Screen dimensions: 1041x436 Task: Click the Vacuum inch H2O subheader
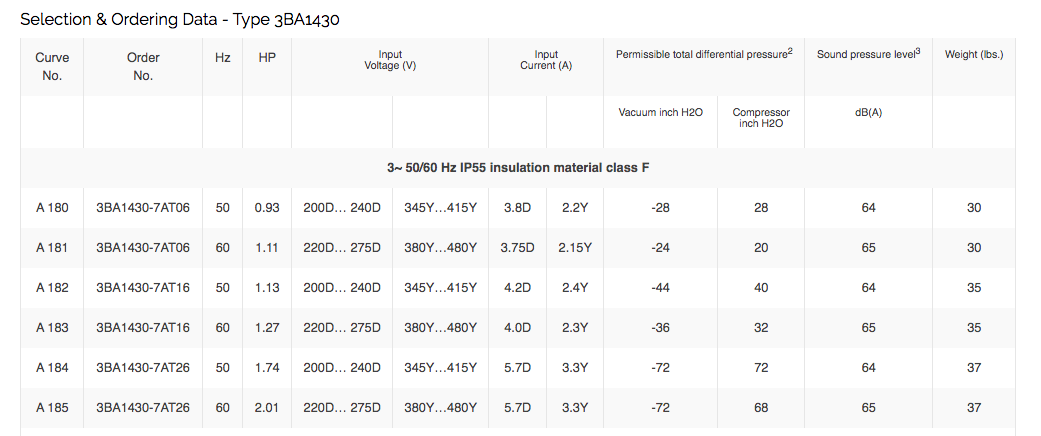click(661, 112)
